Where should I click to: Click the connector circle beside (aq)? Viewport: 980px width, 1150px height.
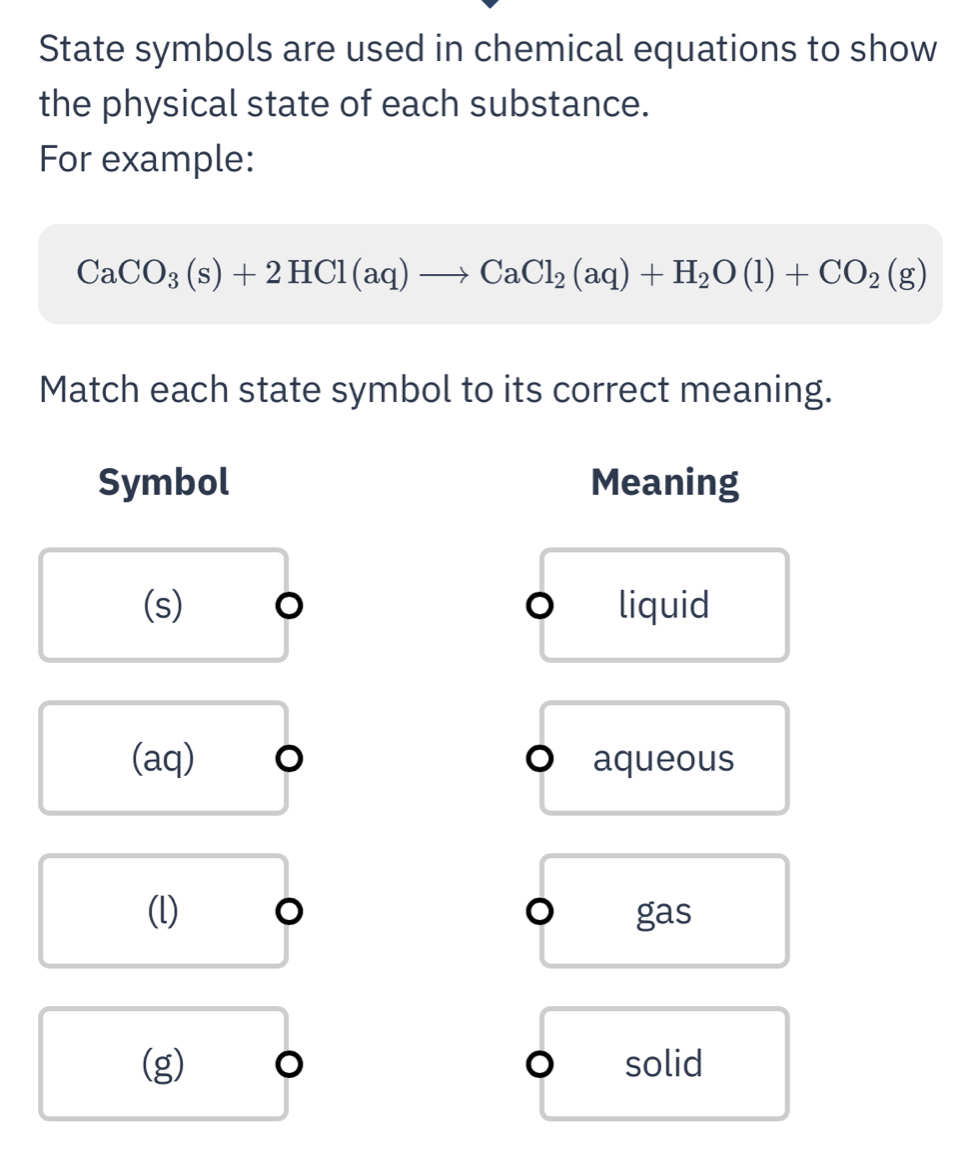289,758
